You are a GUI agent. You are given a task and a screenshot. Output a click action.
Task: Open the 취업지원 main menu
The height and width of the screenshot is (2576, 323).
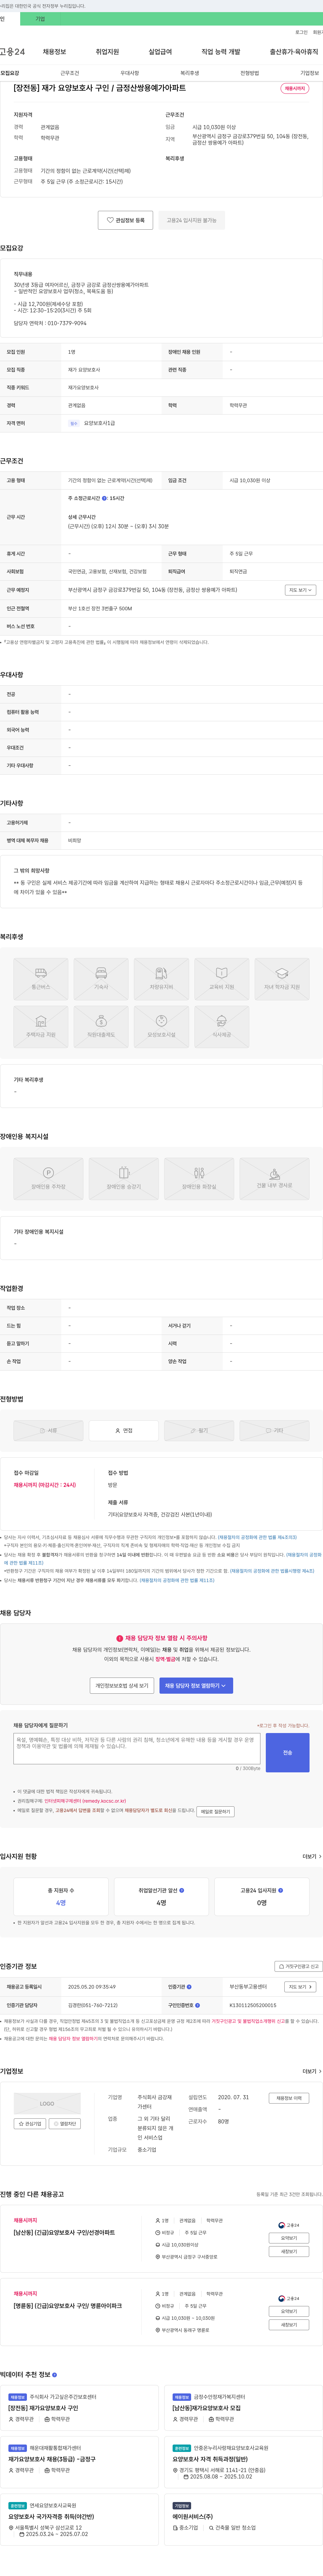107,52
